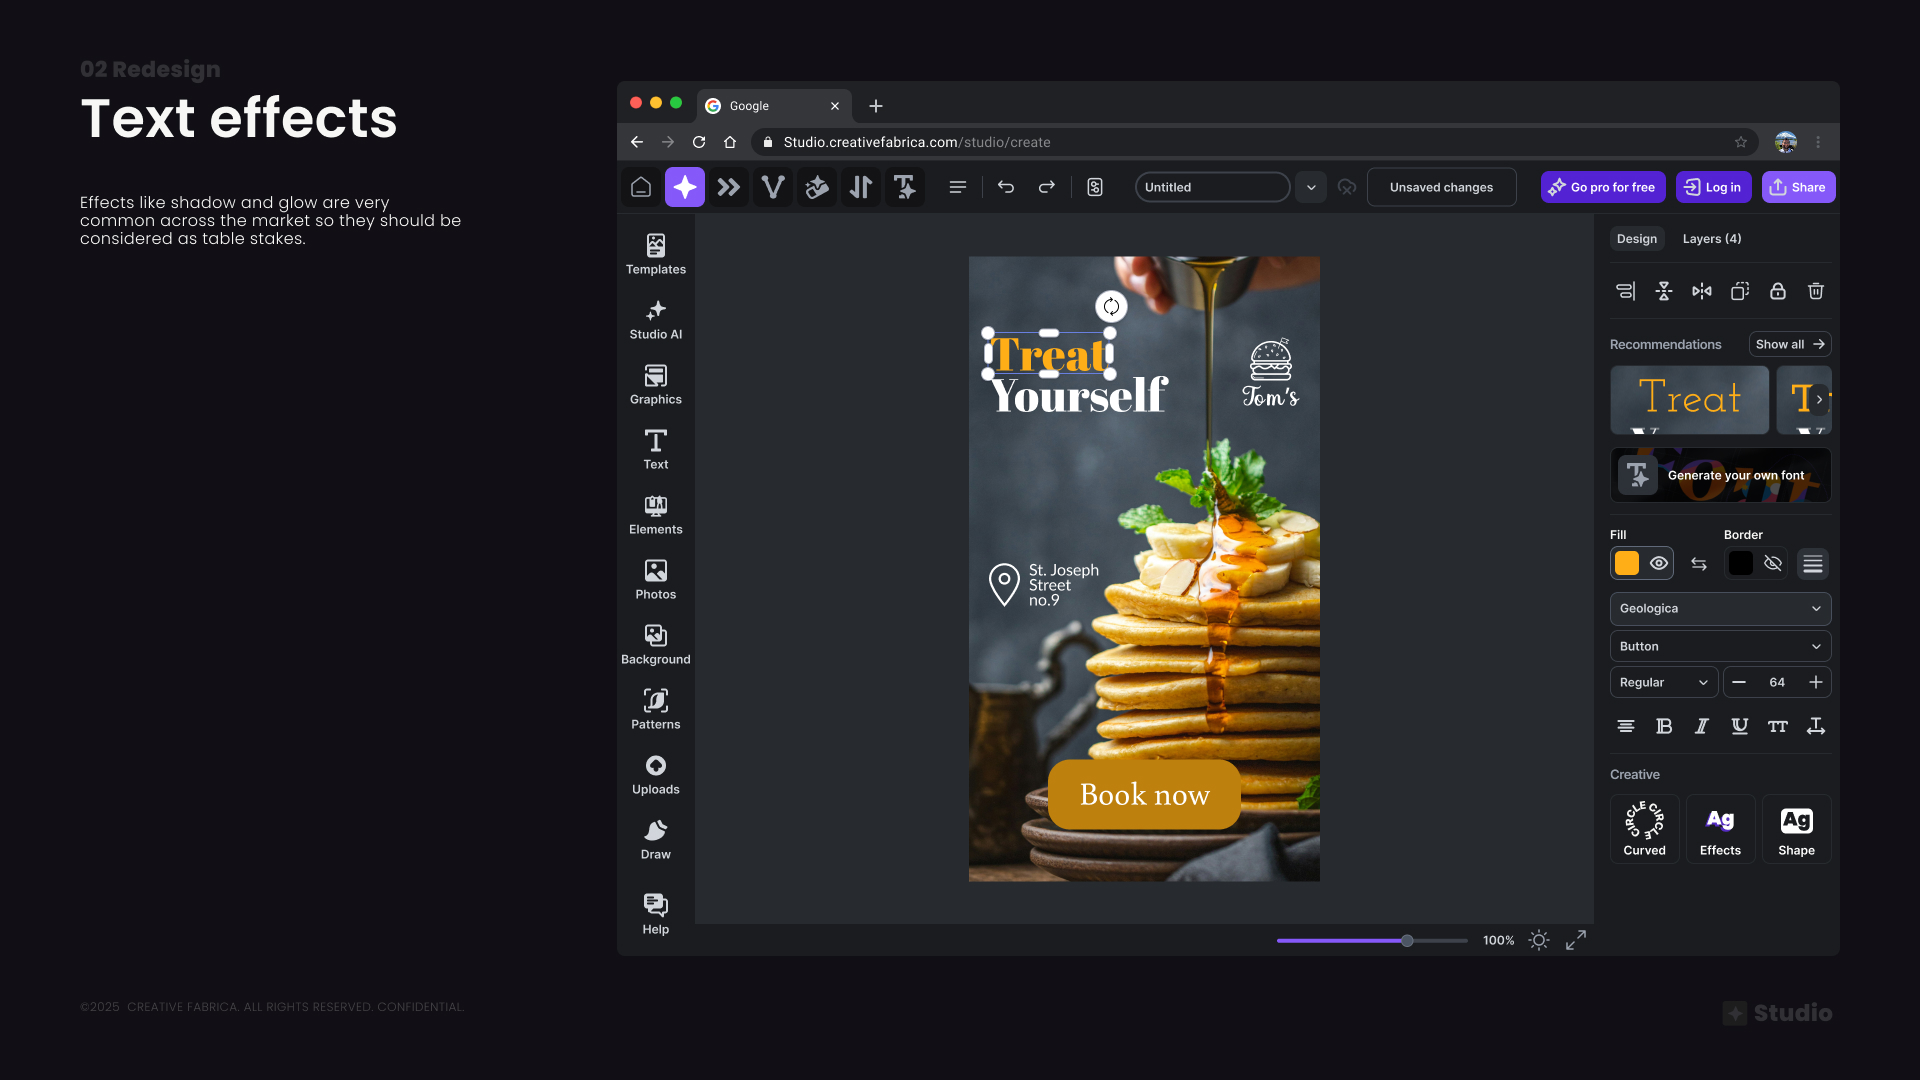Flip the selection horizontally
The height and width of the screenshot is (1080, 1920).
tap(1701, 291)
